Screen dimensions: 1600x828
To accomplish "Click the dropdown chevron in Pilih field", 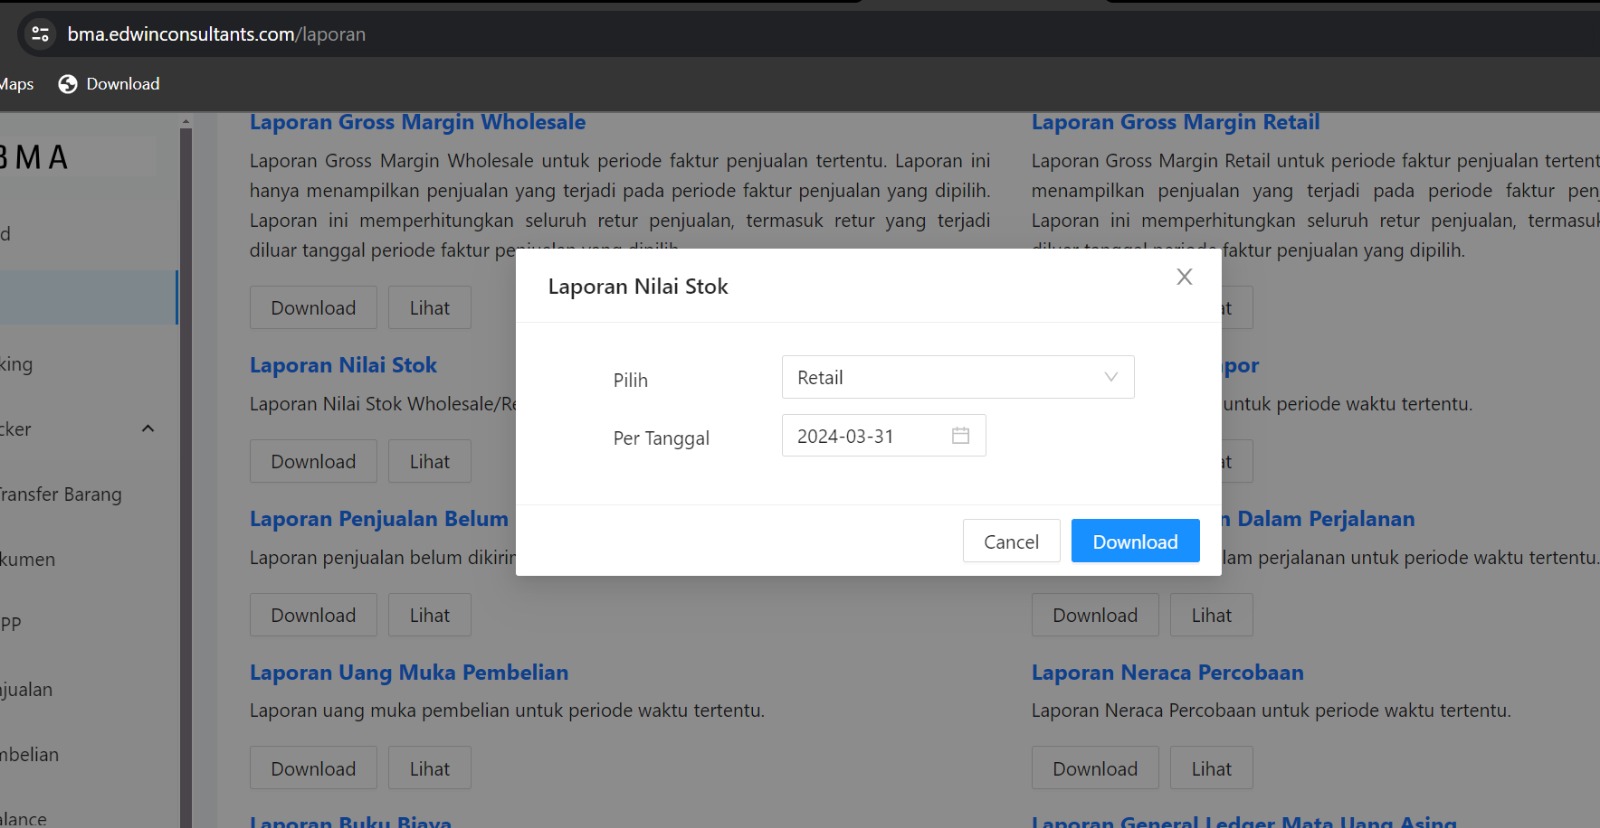I will [1110, 377].
